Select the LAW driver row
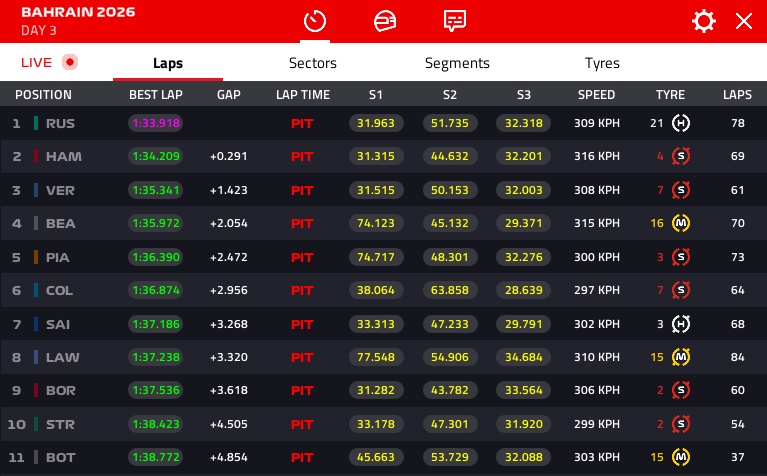The width and height of the screenshot is (767, 476). point(62,357)
